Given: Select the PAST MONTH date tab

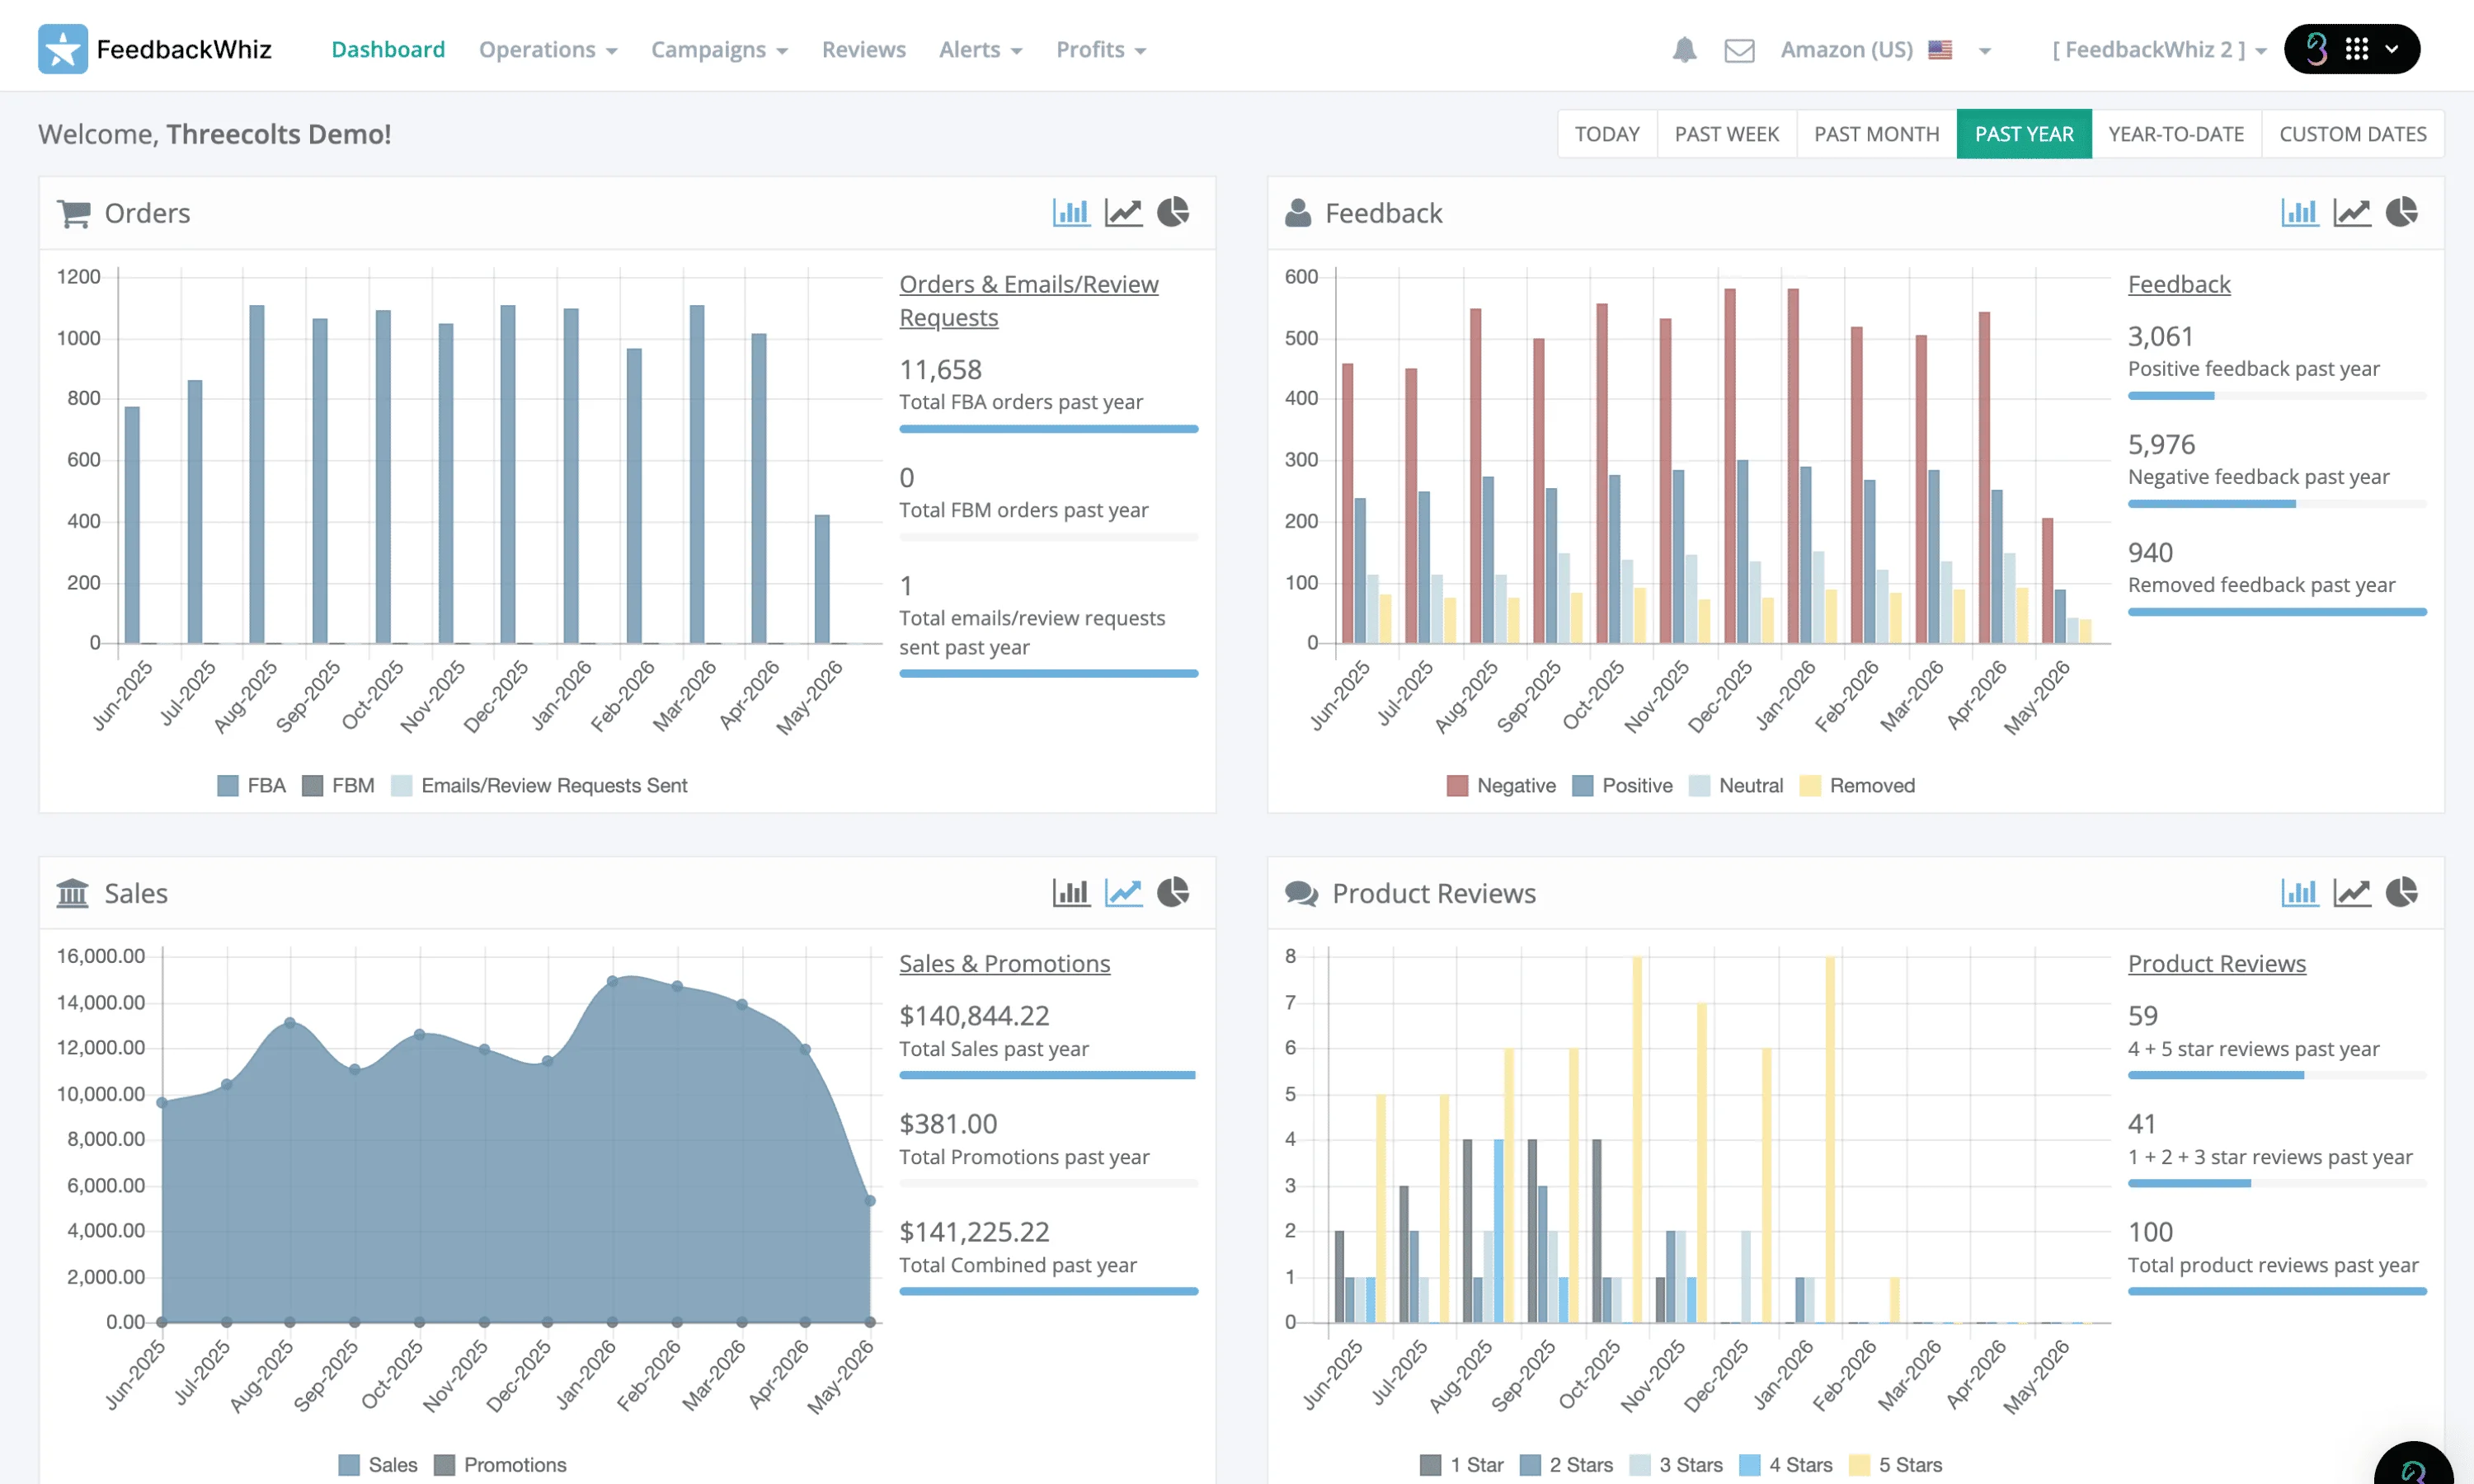Looking at the screenshot, I should pyautogui.click(x=1876, y=134).
